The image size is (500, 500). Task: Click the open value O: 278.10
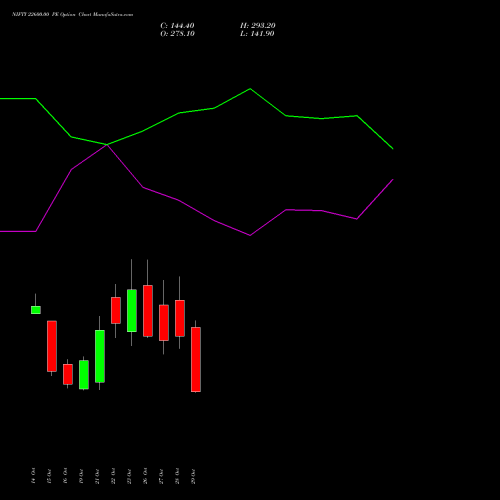177,34
